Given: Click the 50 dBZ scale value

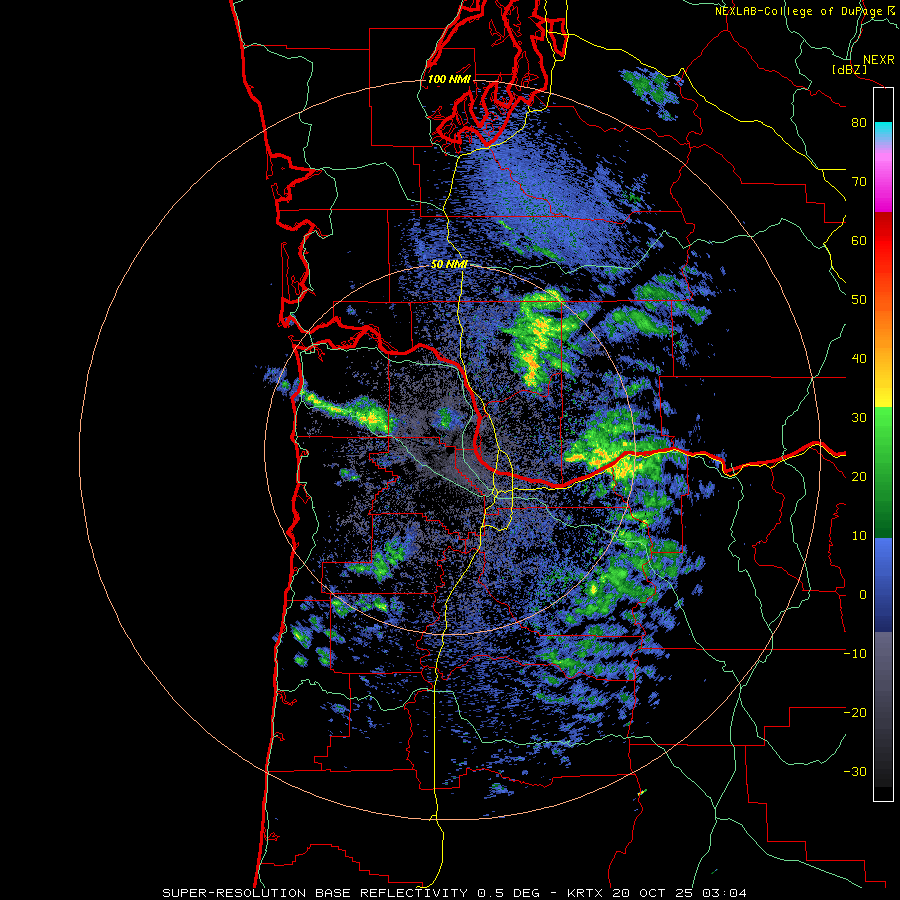Looking at the screenshot, I should click(859, 300).
